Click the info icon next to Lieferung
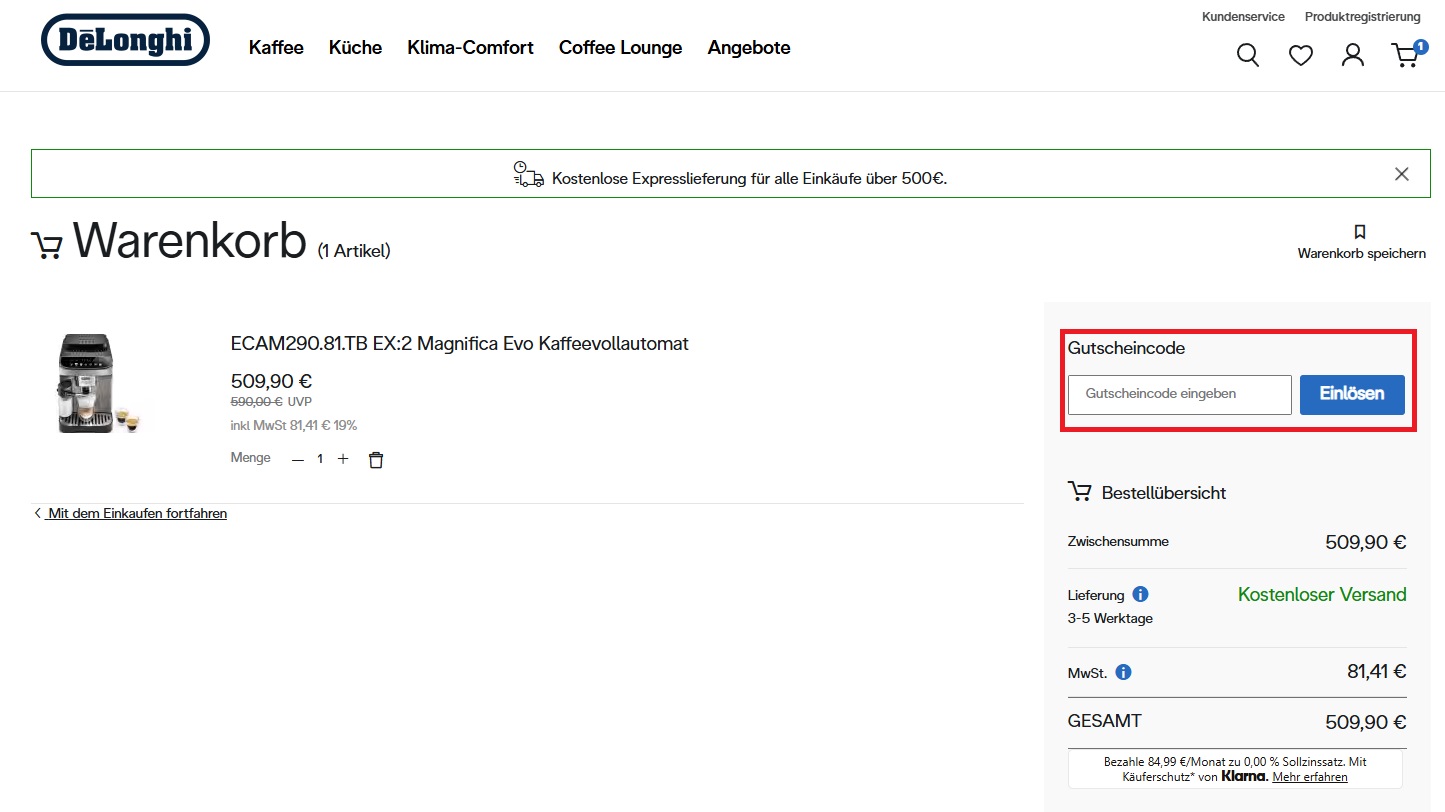This screenshot has height=812, width=1445. click(x=1140, y=594)
